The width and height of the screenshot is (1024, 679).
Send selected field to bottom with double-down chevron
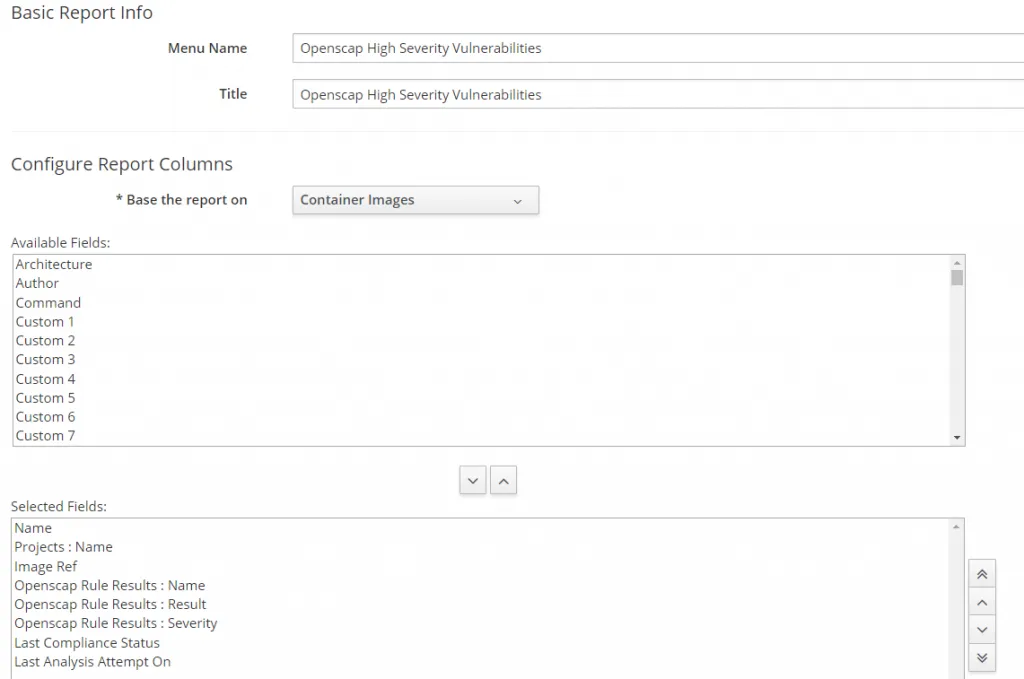[981, 657]
